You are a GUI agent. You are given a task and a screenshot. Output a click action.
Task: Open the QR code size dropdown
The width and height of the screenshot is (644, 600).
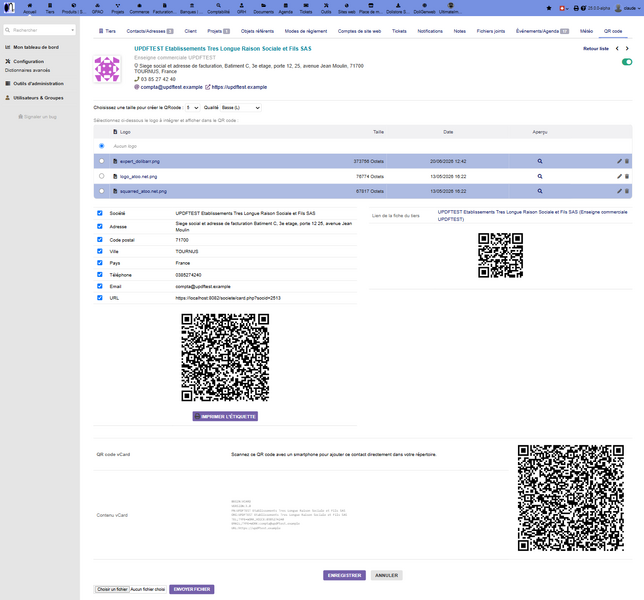(x=192, y=108)
